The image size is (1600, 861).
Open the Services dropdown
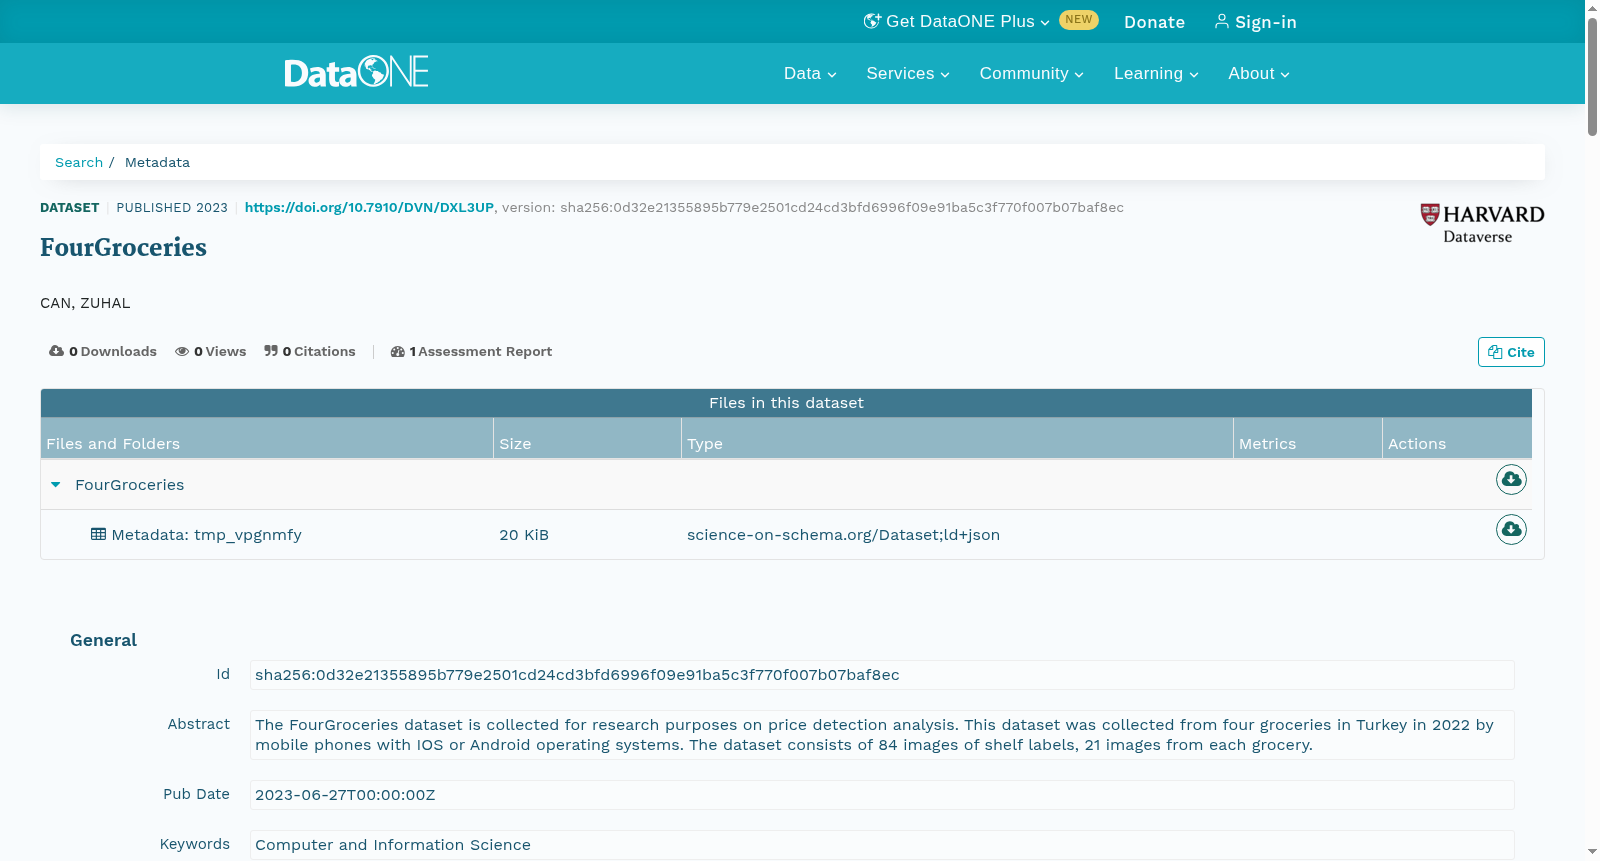pyautogui.click(x=908, y=73)
